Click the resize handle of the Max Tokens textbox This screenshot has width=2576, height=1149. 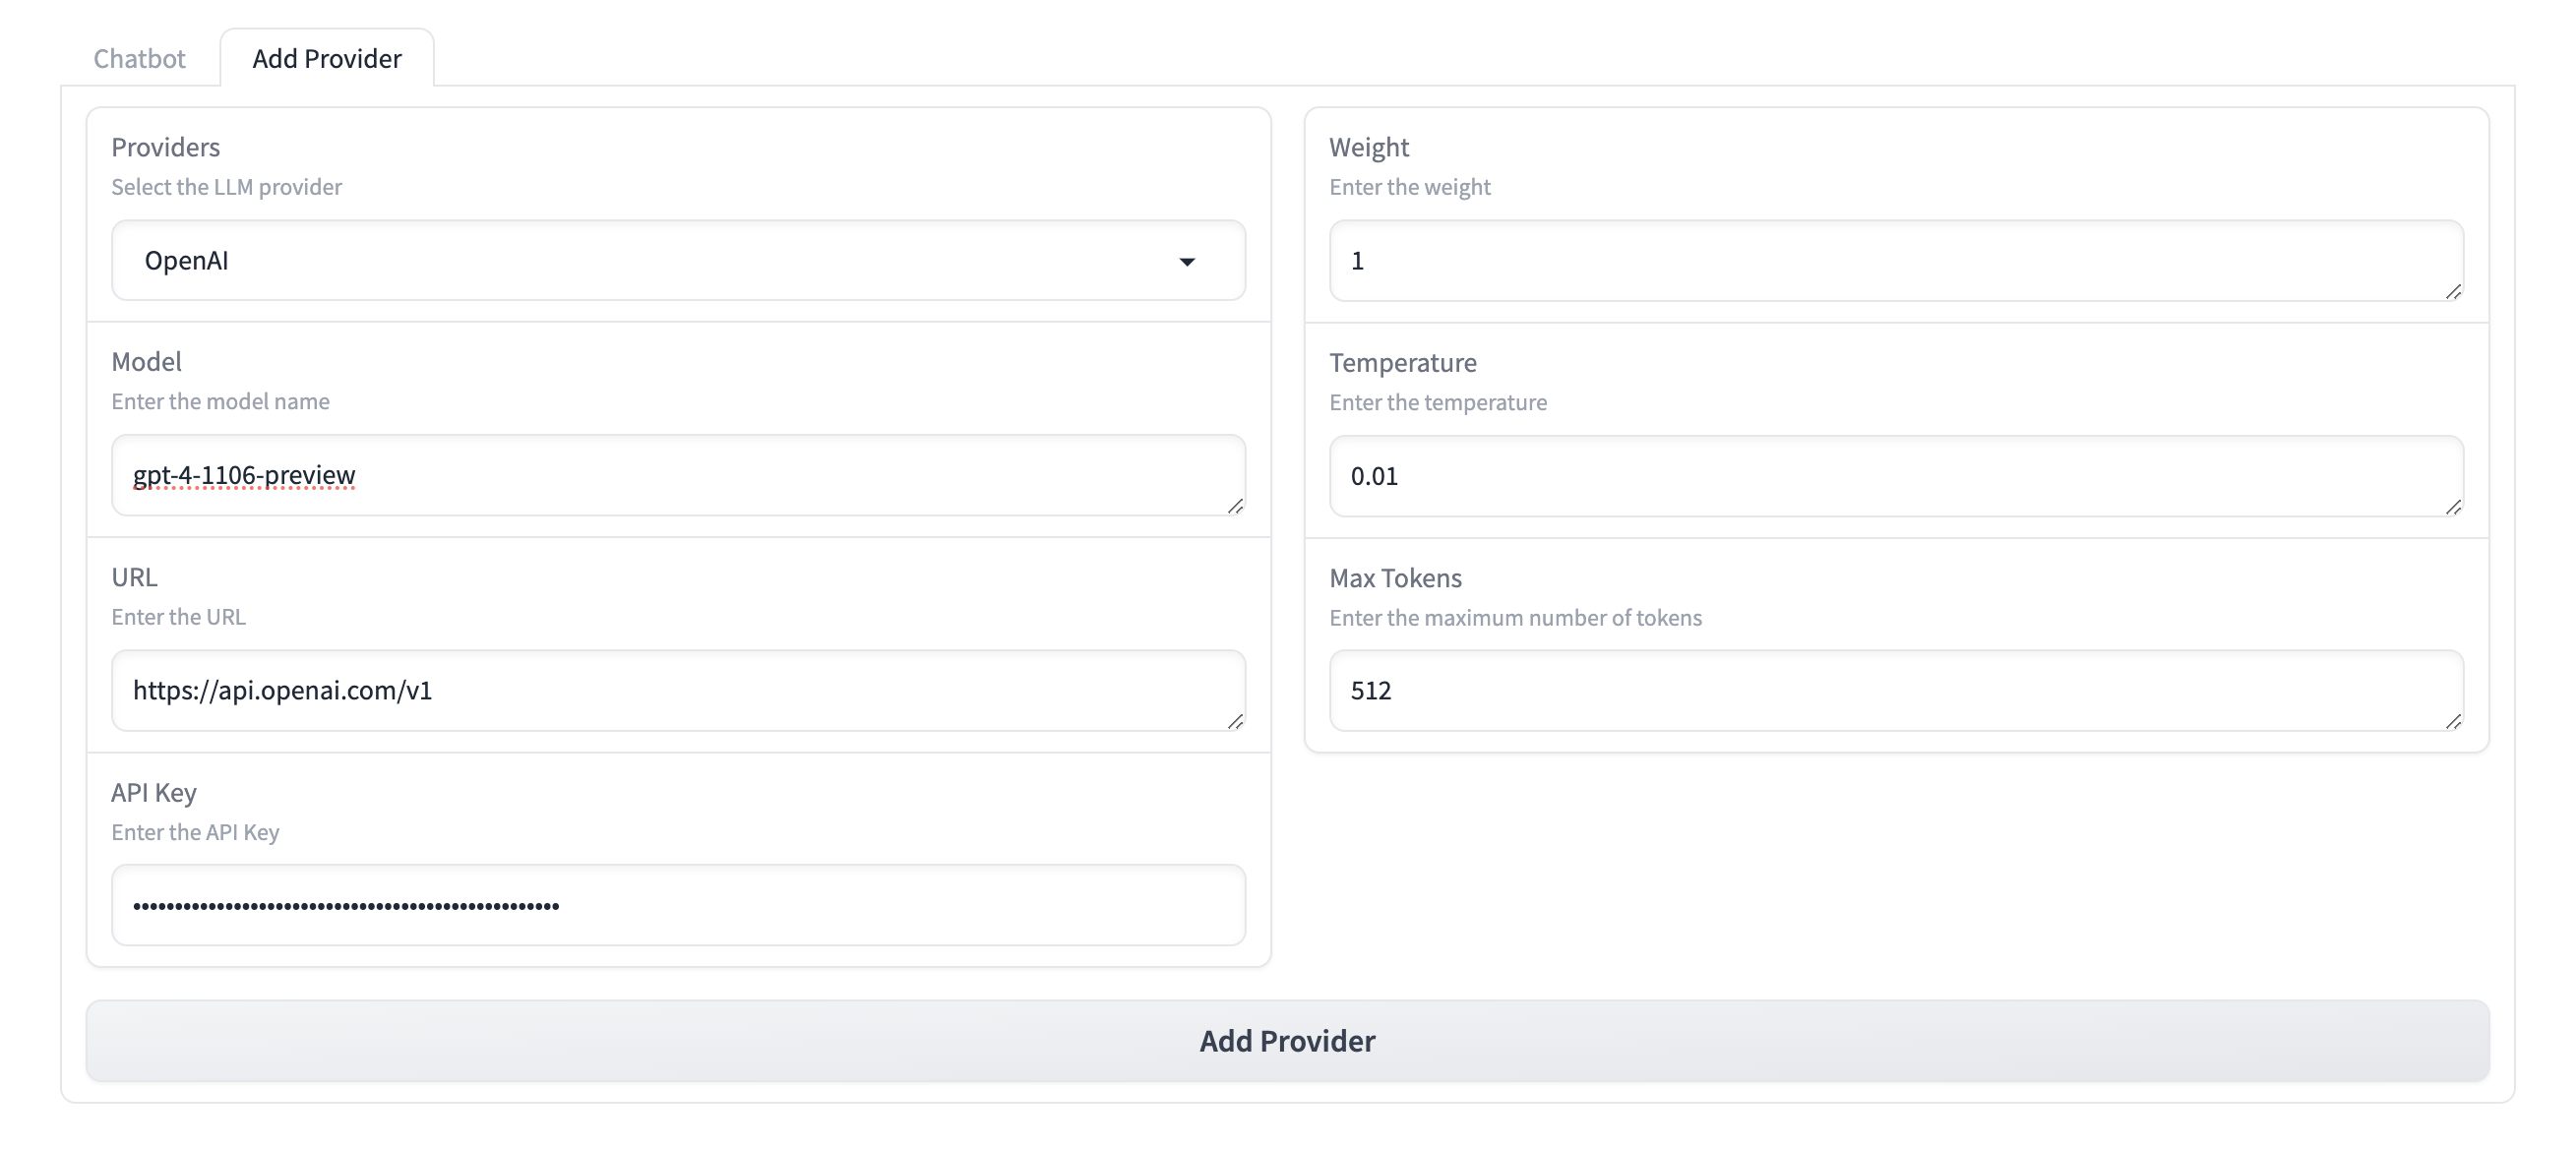[2453, 721]
